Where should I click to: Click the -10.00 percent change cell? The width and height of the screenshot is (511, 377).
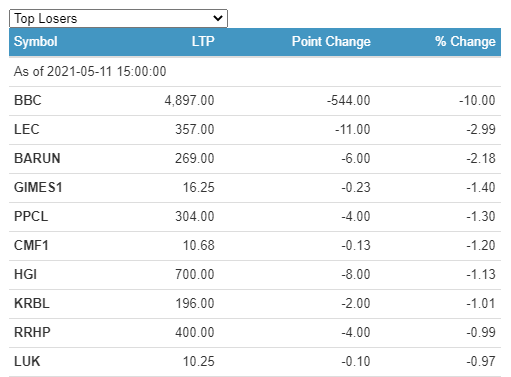pyautogui.click(x=477, y=100)
